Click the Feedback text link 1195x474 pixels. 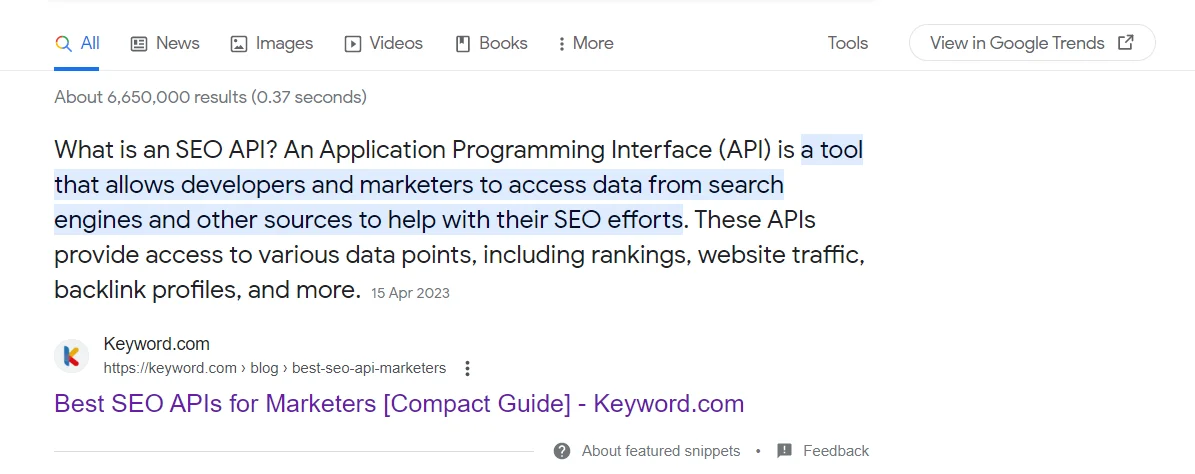(836, 451)
